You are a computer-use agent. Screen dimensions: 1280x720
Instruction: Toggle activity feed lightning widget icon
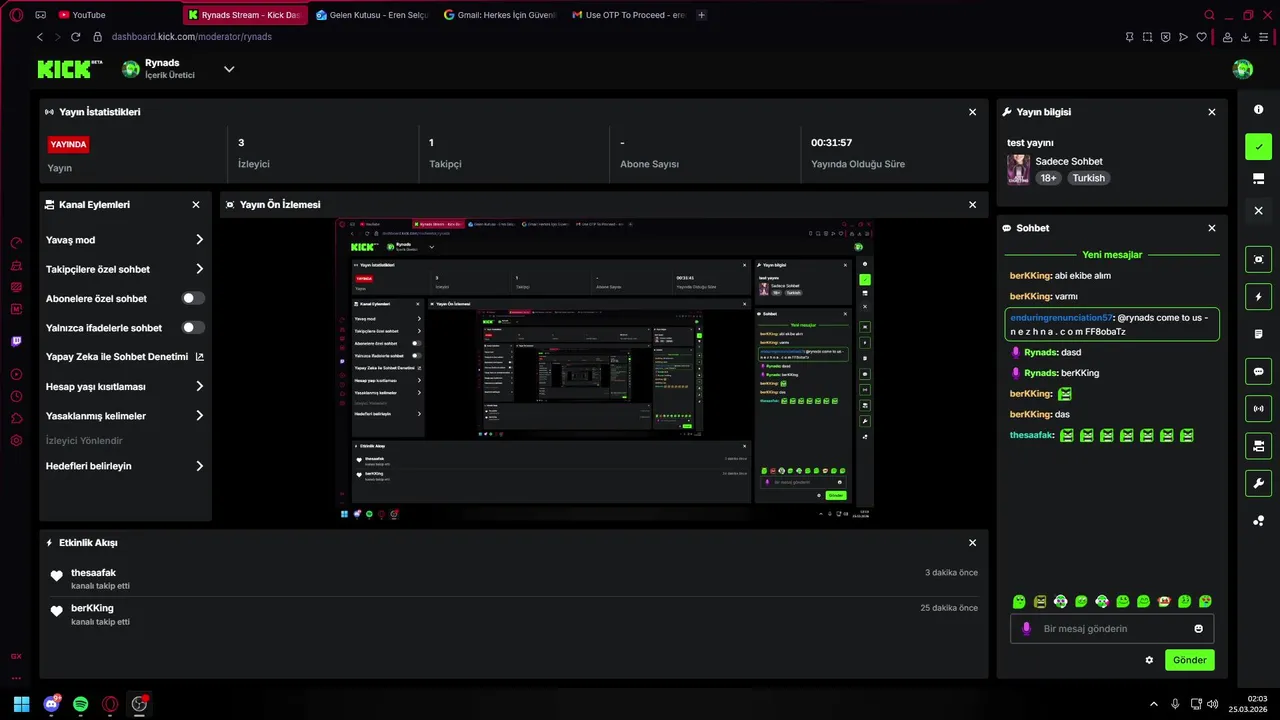[1258, 297]
